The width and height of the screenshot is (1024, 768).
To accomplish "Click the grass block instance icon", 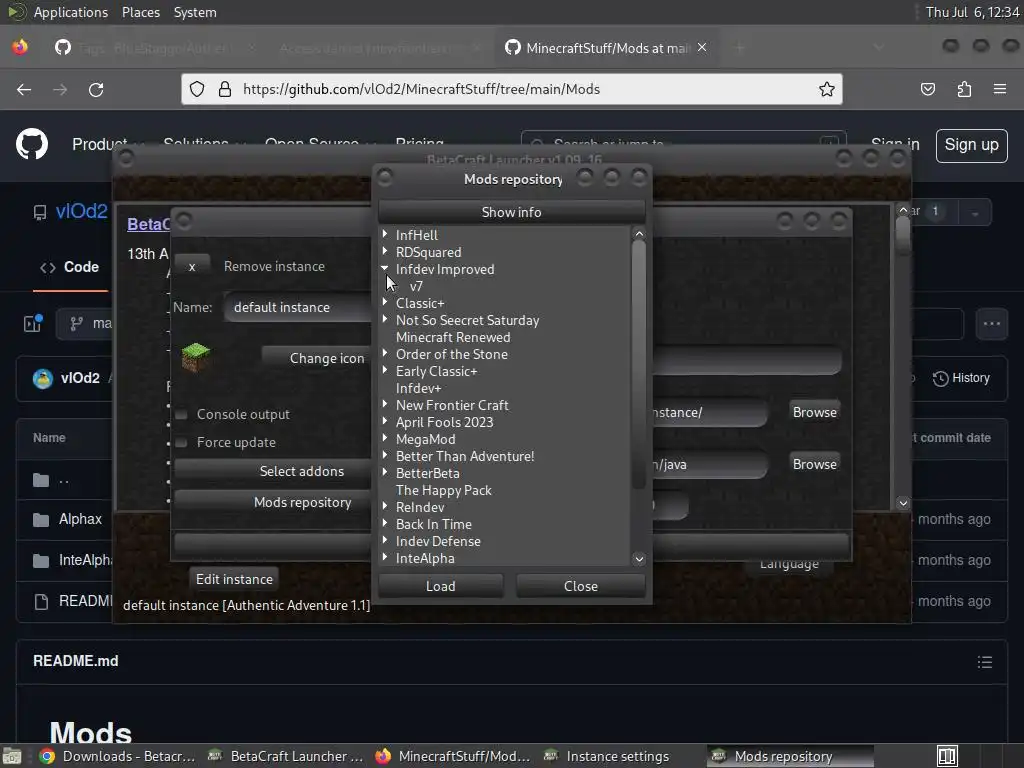I will [x=195, y=357].
